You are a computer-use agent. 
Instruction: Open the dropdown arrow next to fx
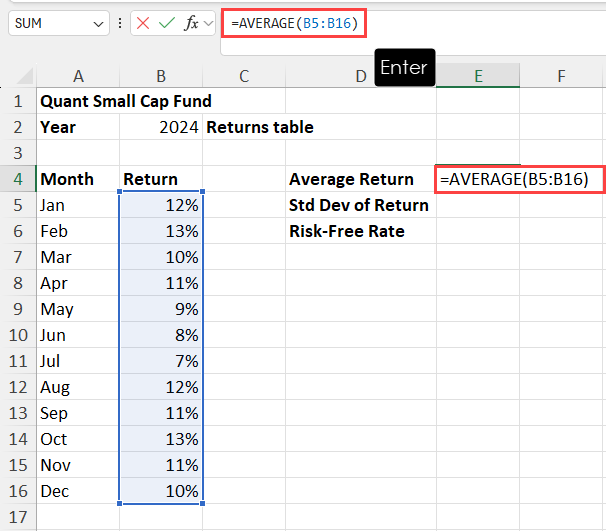coord(208,24)
